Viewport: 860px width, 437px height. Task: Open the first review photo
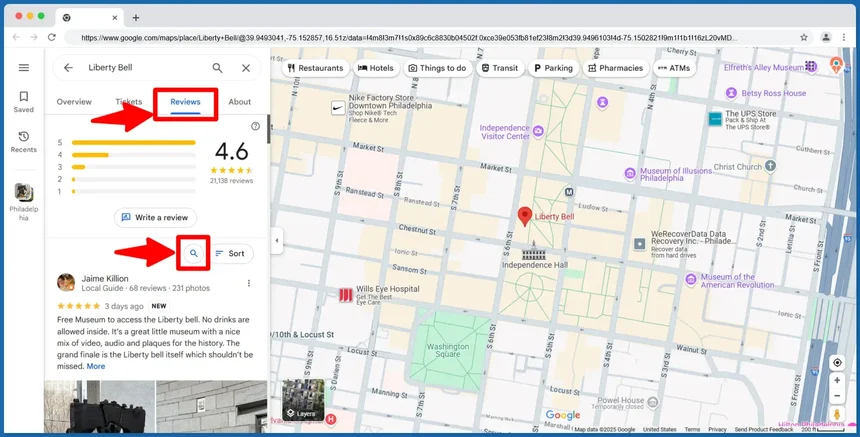click(99, 406)
